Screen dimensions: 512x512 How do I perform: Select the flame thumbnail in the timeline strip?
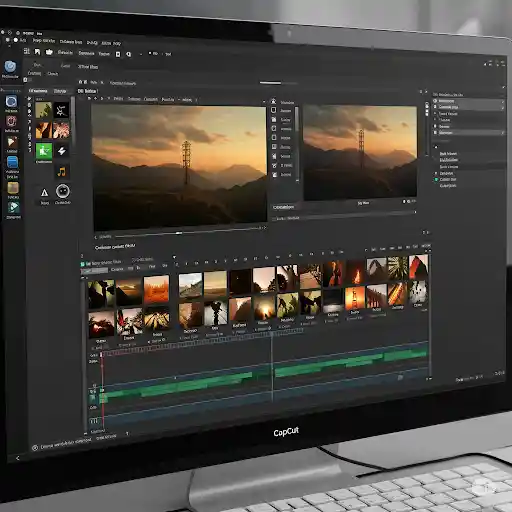point(355,272)
